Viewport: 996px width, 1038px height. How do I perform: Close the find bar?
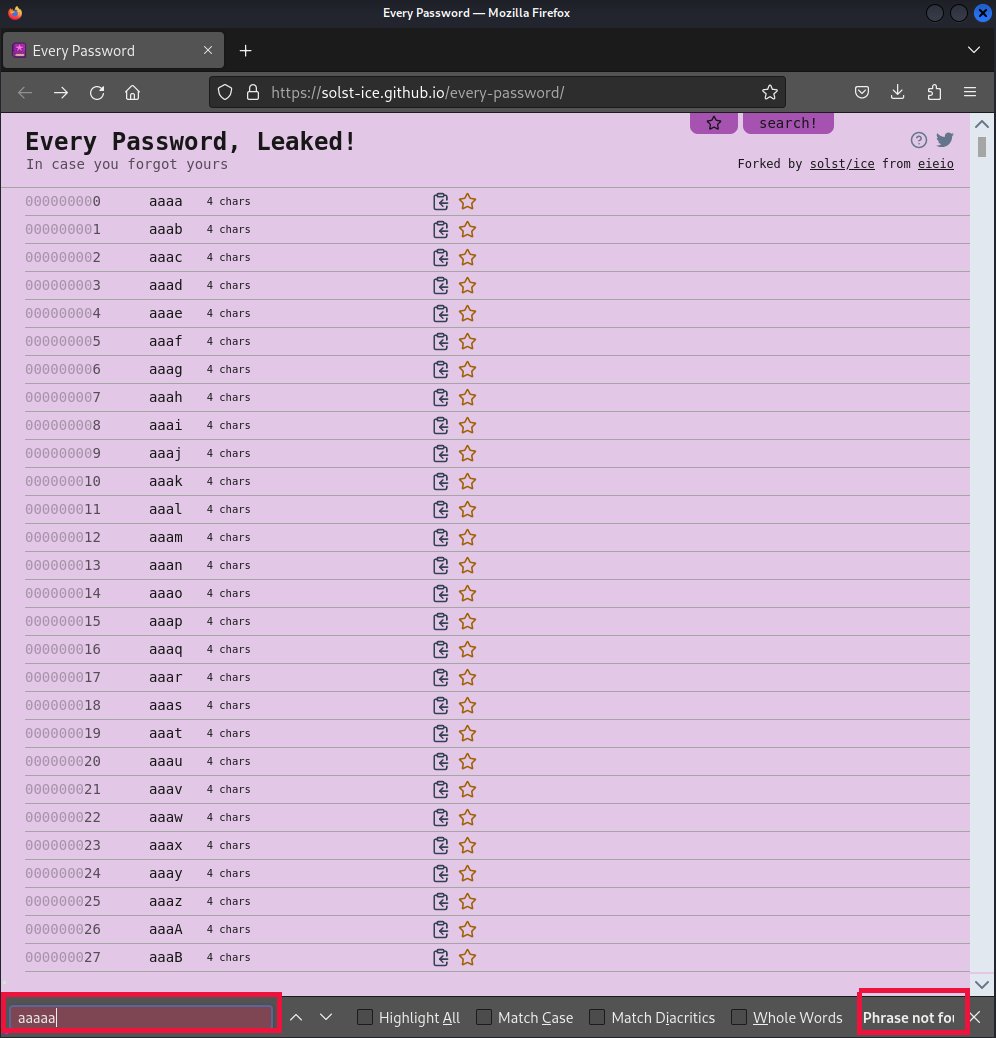point(975,1017)
